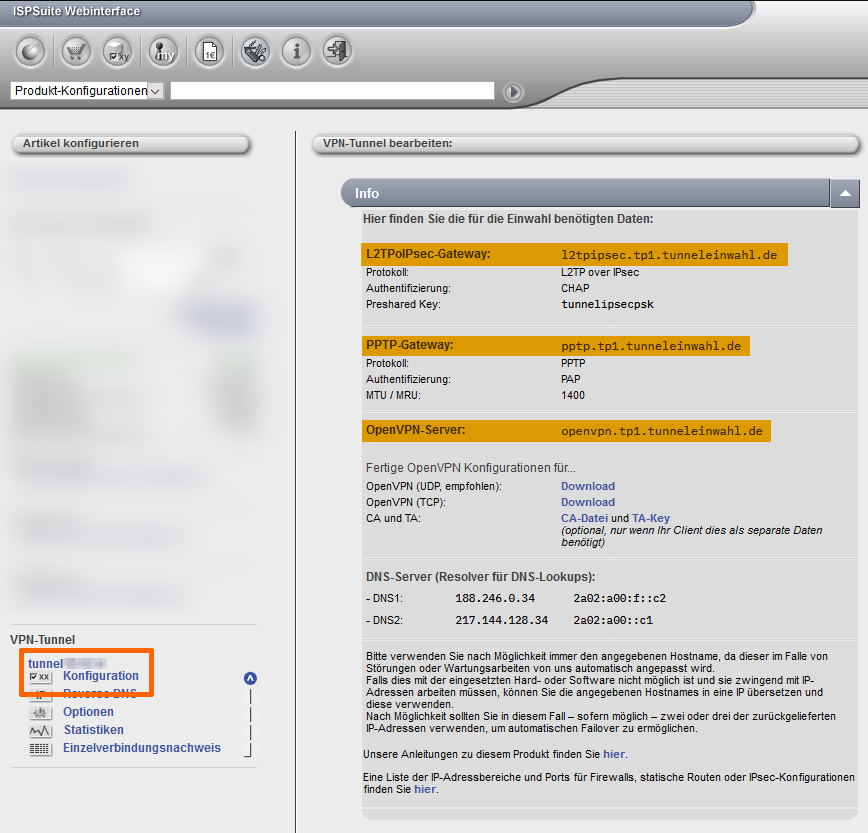Download the OpenVPN UDP configuration
Screen dimensions: 868x833
pyautogui.click(x=587, y=487)
